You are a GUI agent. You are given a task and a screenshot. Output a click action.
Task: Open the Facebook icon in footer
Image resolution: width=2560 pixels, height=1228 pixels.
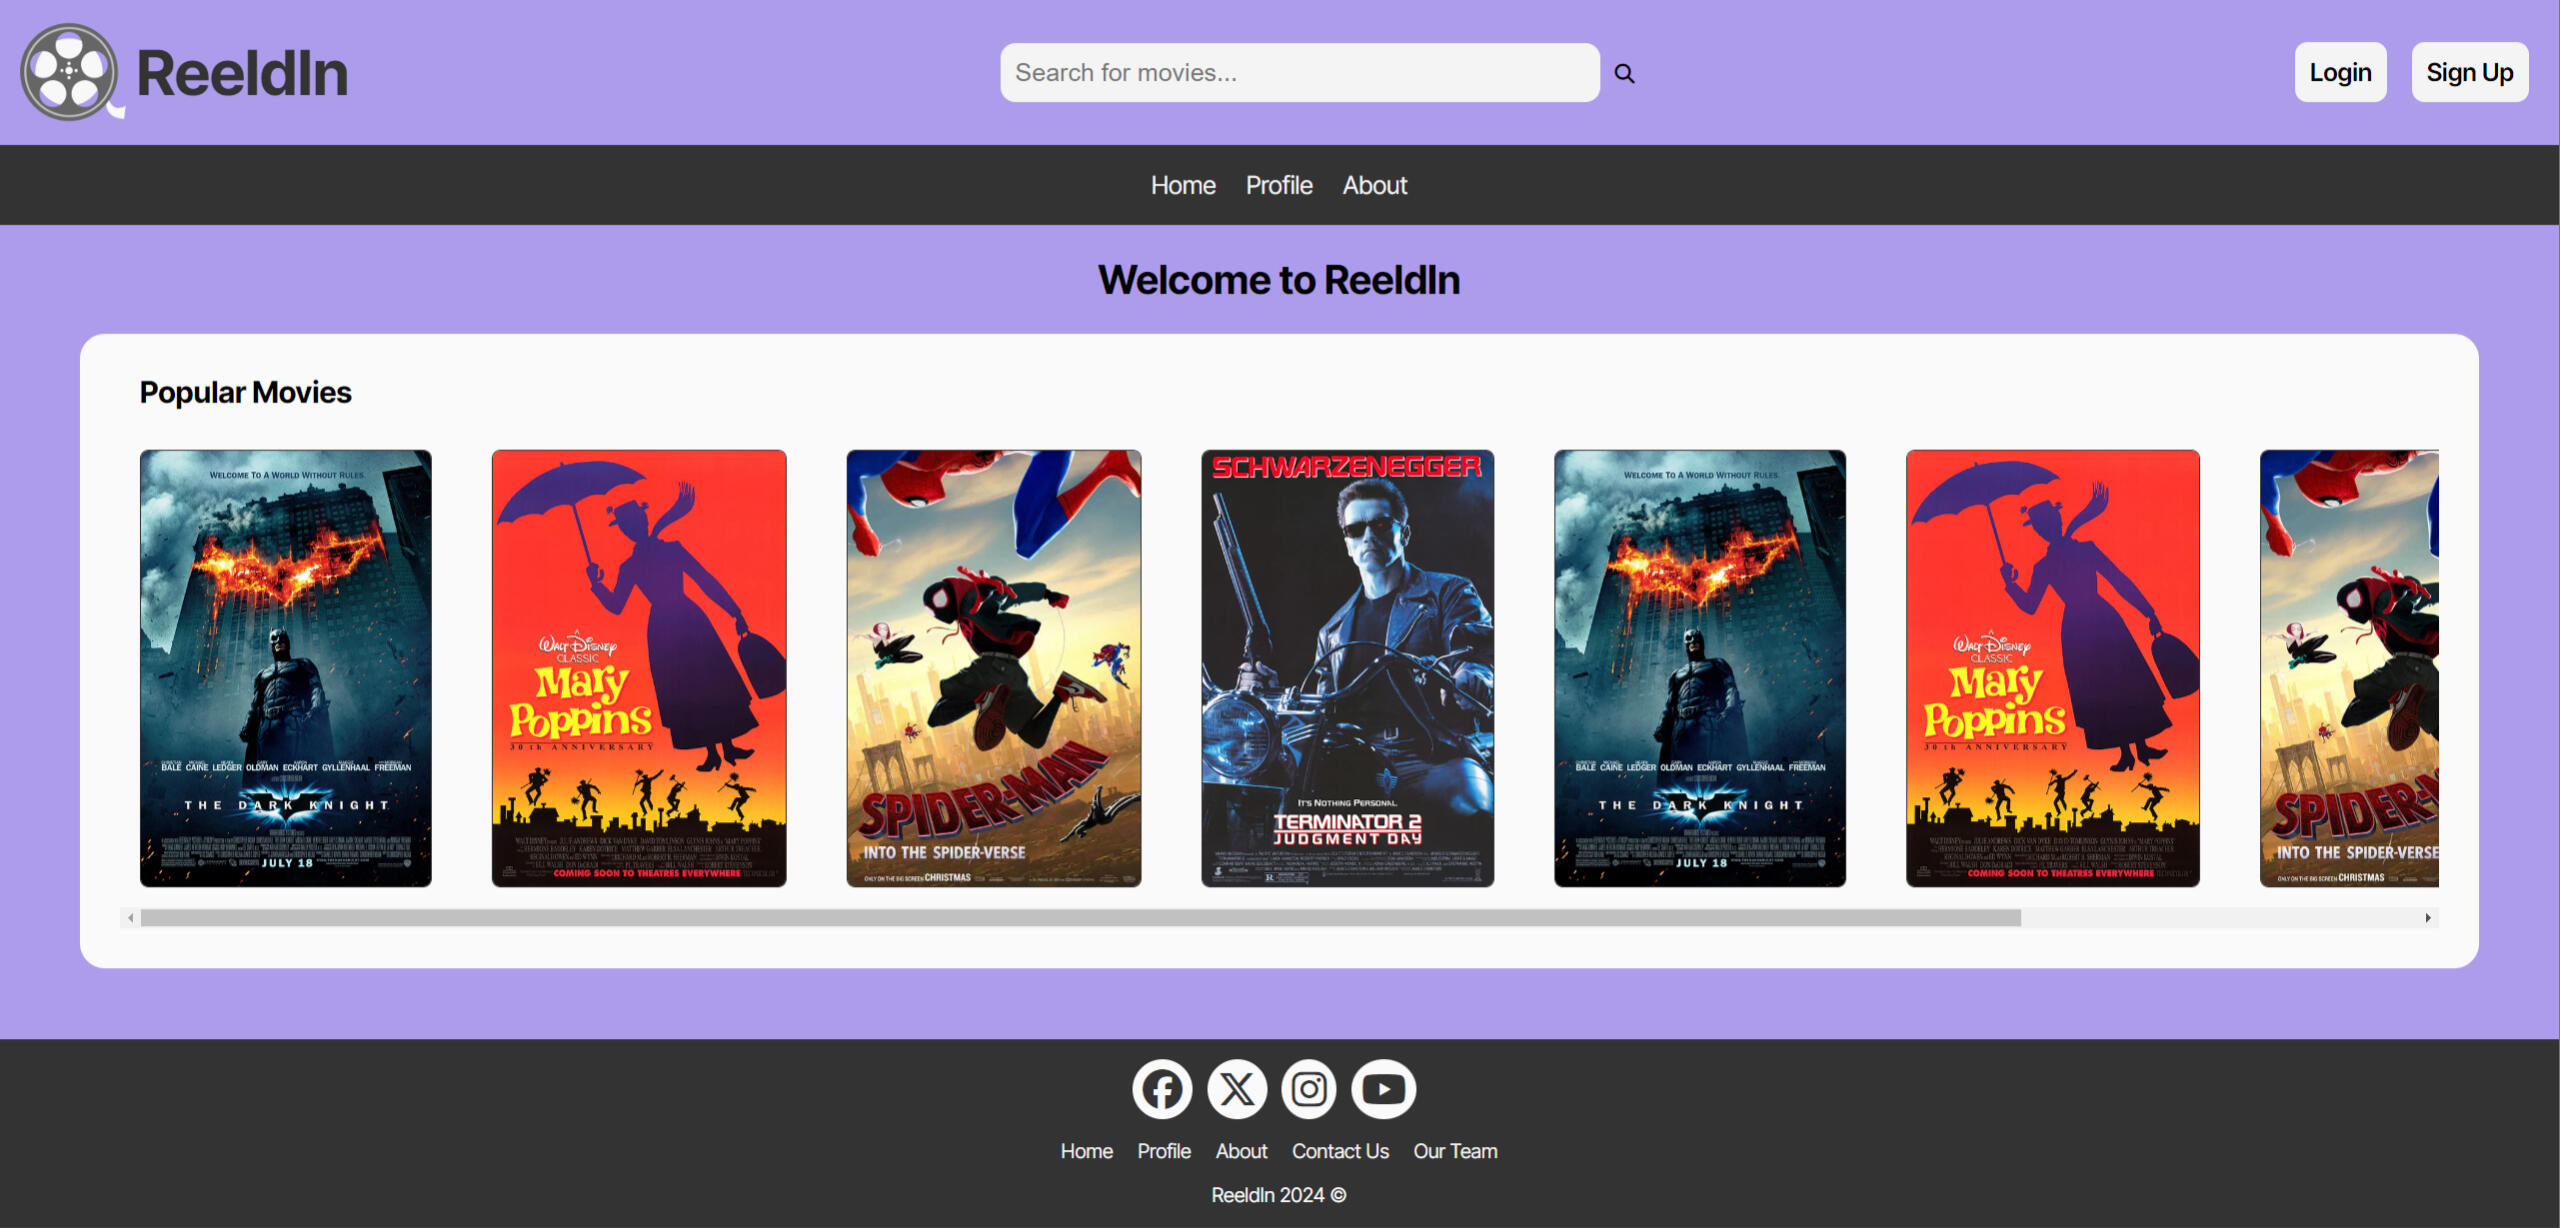tap(1161, 1089)
